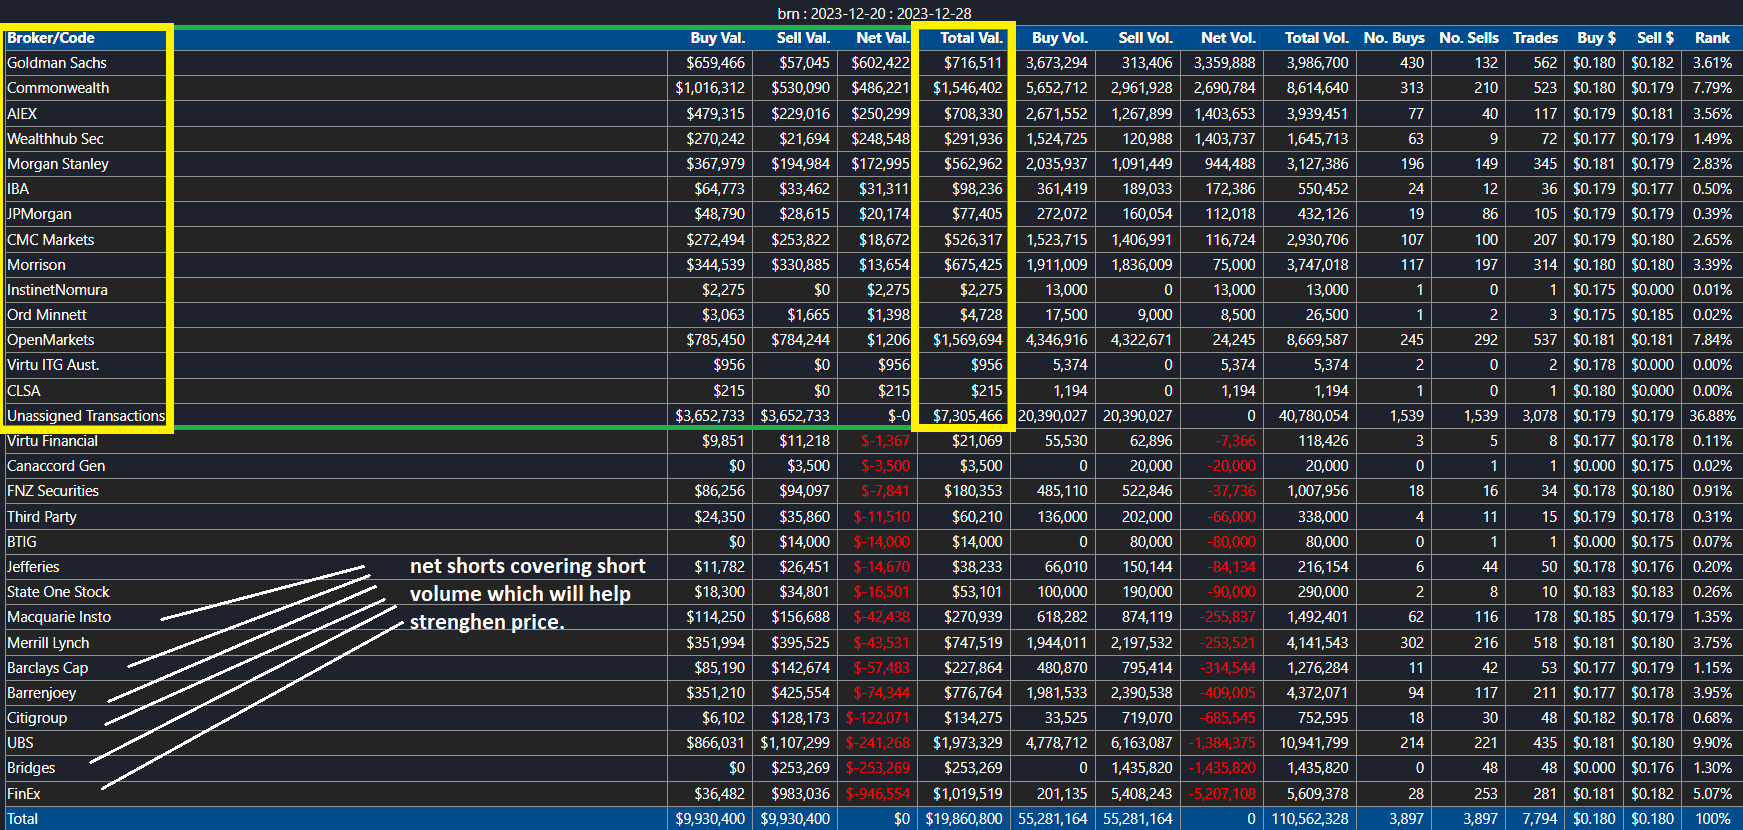Select the Unassigned Transactions row label

(86, 416)
